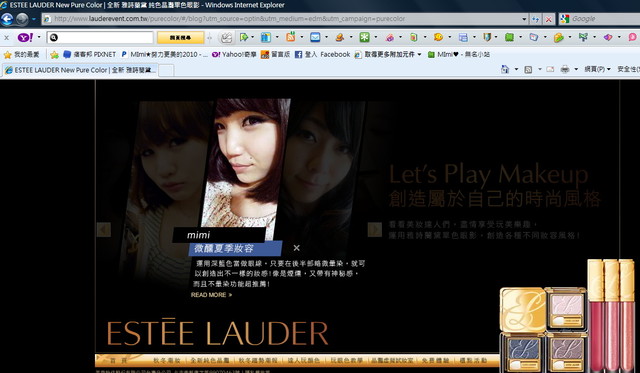Click the next arrow on the carousel
Screen dimensions: 640x373
click(x=374, y=230)
